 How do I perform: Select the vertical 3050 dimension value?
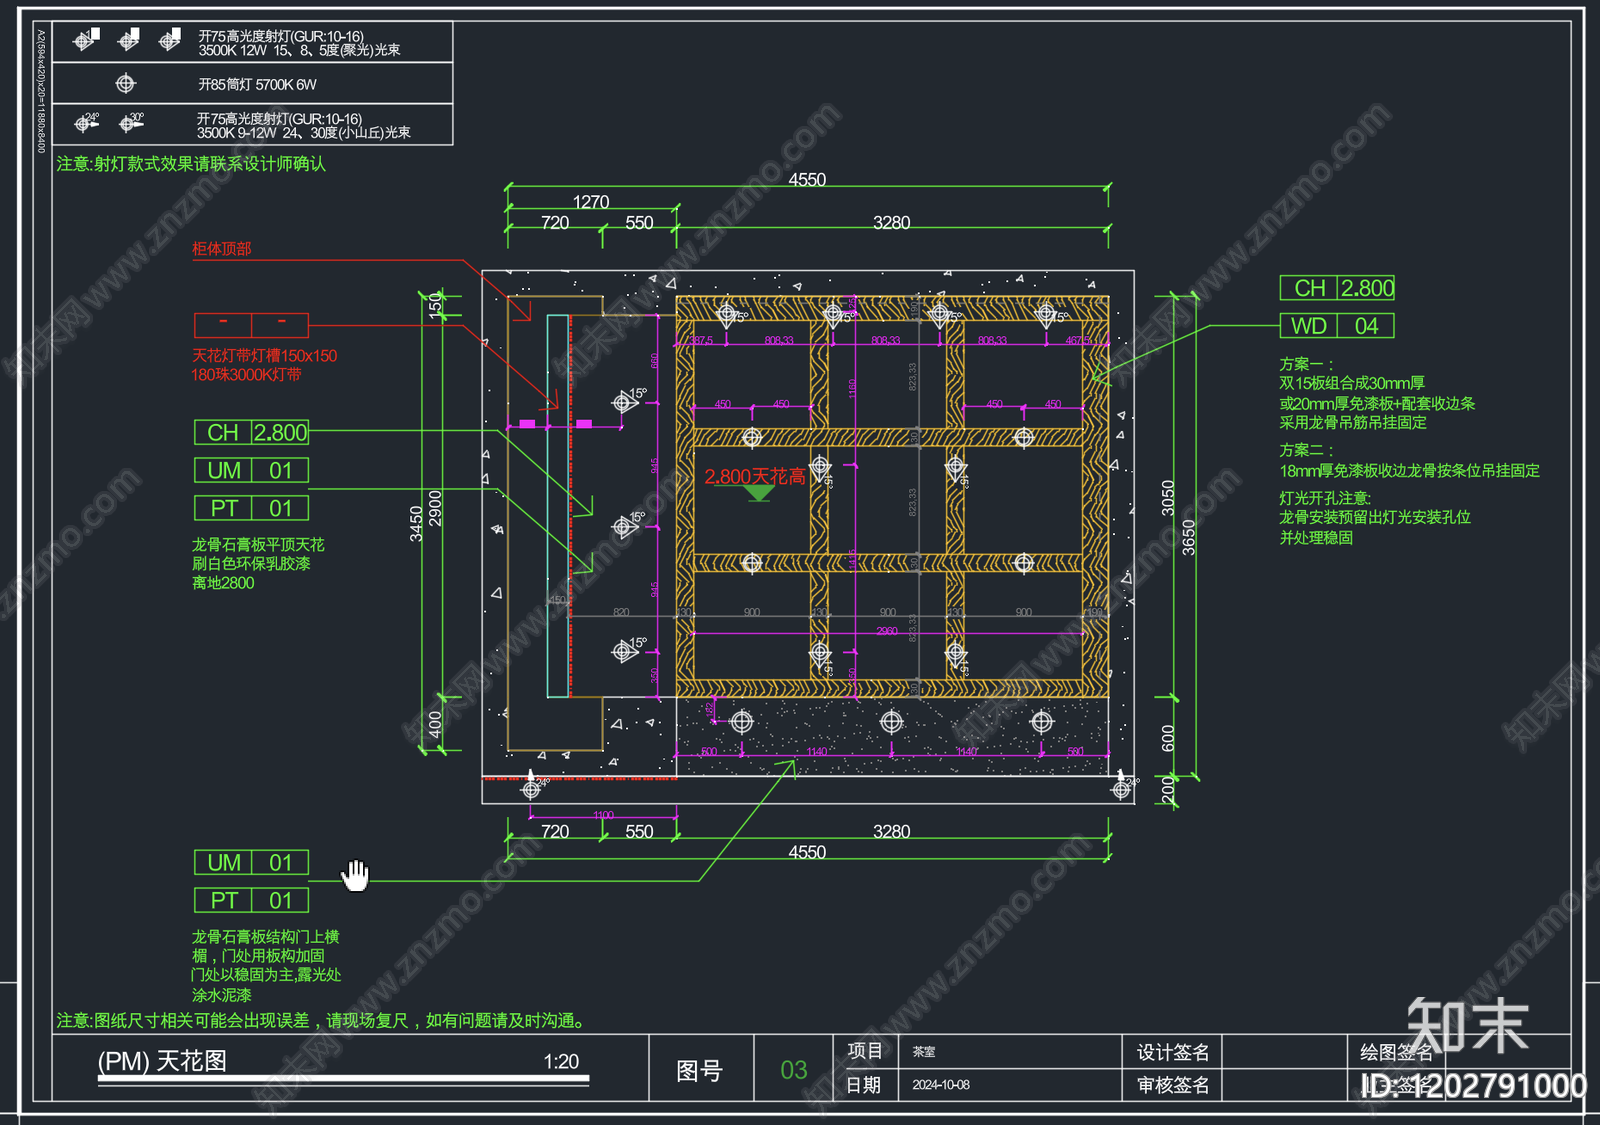tap(1168, 498)
